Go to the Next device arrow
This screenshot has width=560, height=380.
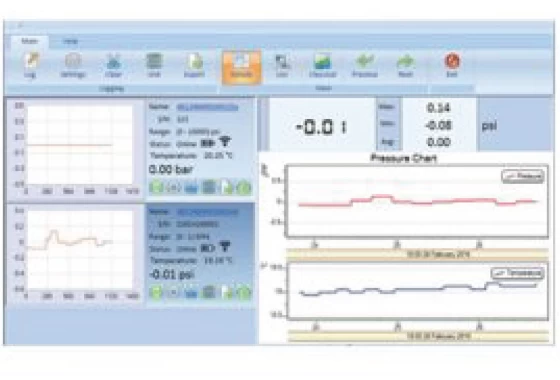(x=405, y=65)
